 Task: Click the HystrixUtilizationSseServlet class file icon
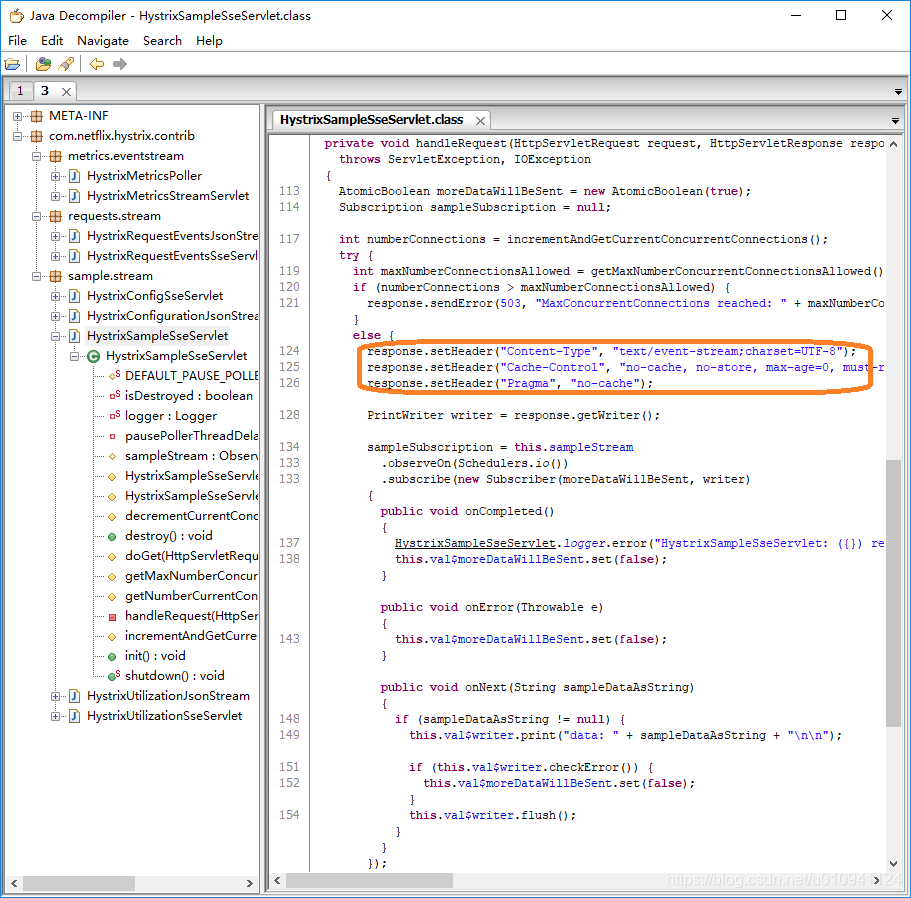74,716
